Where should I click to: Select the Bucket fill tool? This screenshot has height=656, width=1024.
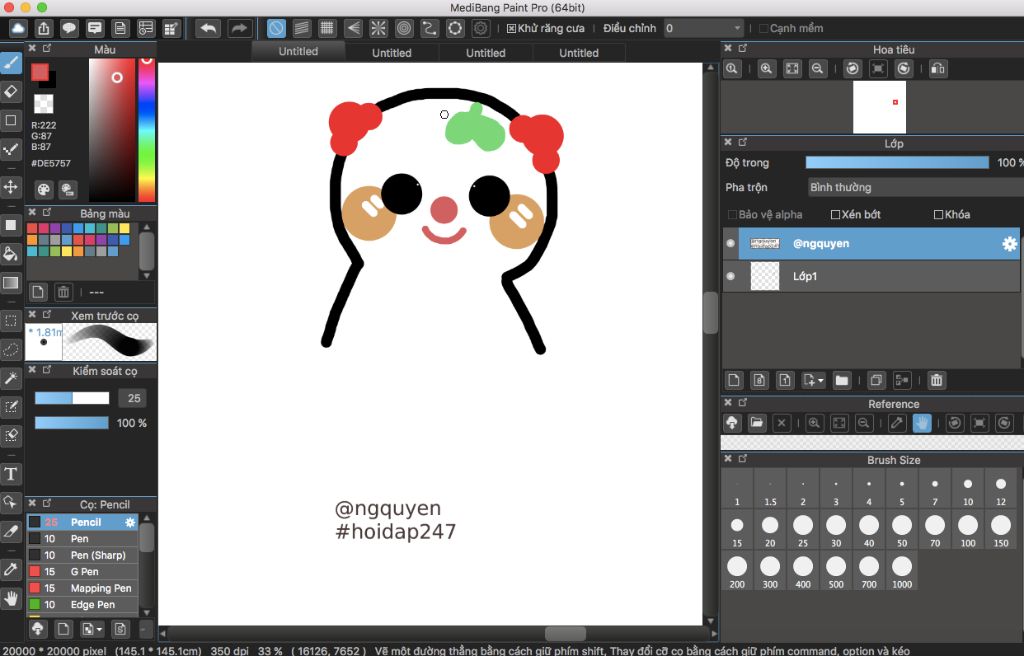pyautogui.click(x=11, y=254)
